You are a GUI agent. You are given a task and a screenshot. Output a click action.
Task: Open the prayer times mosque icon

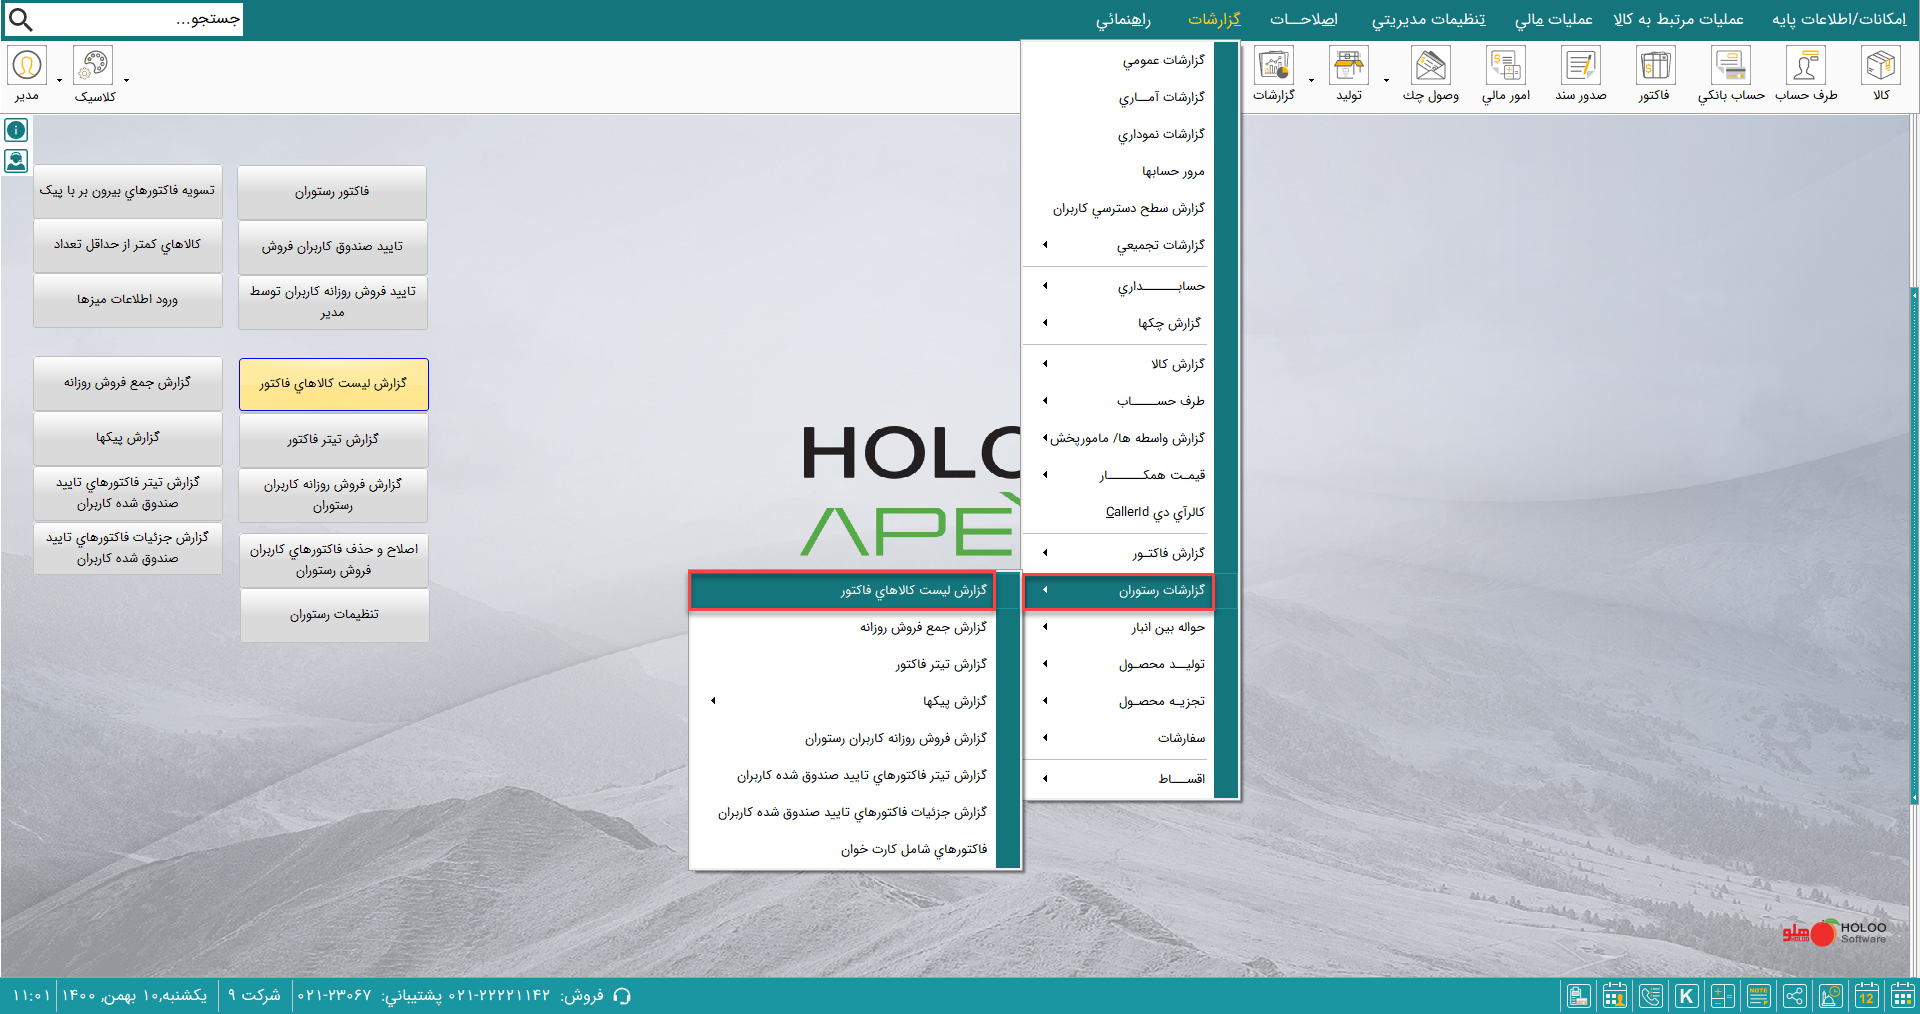tap(1830, 996)
